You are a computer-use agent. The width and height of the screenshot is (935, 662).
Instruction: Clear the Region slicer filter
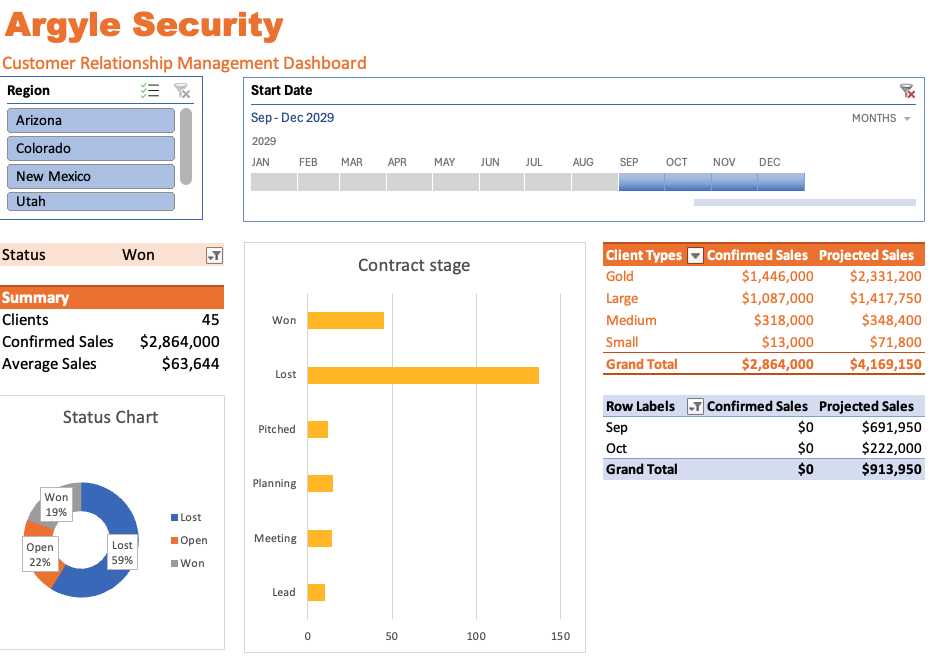[x=182, y=91]
